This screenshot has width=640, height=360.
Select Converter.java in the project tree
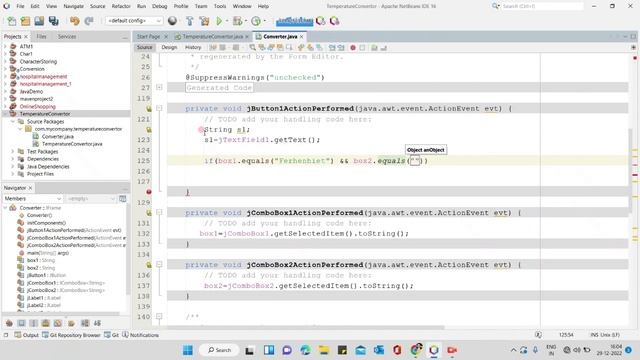[58, 137]
